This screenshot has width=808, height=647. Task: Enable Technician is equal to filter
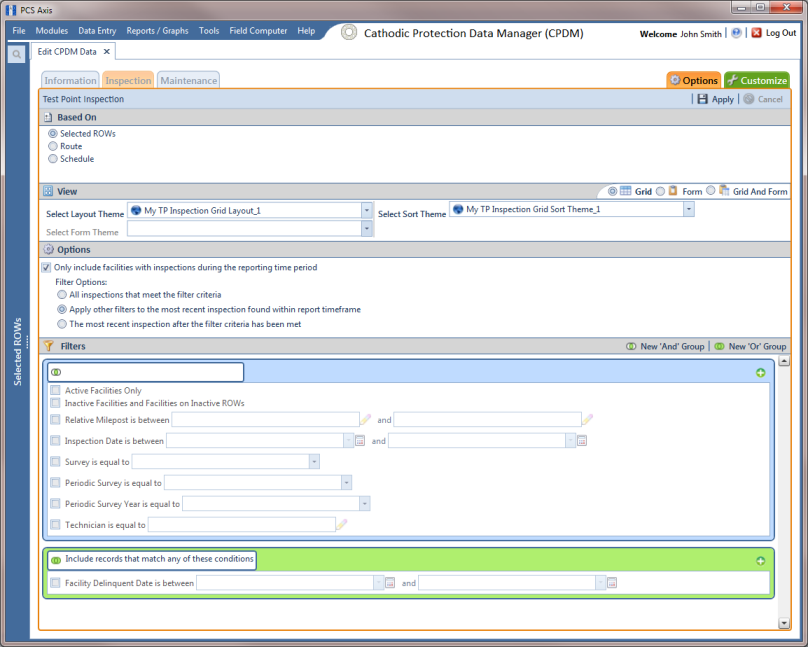point(55,524)
